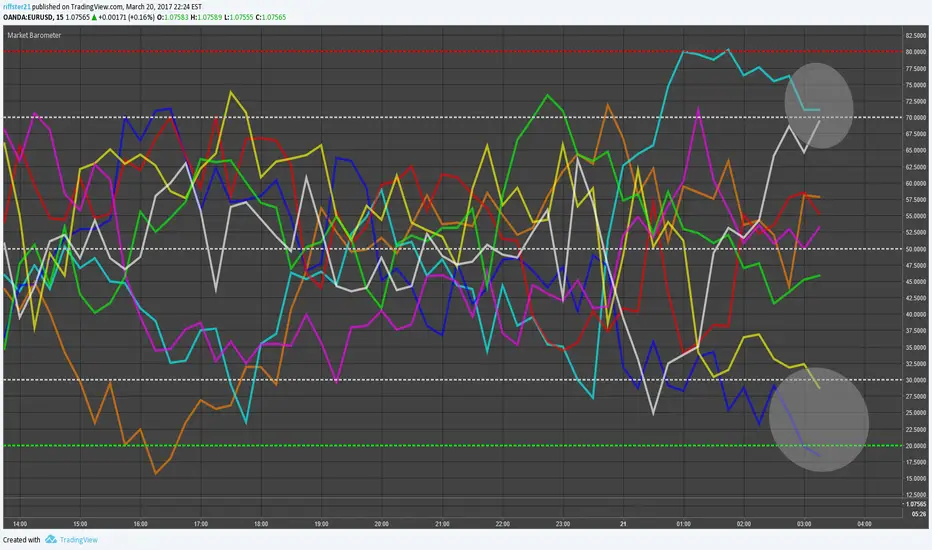This screenshot has height=550, width=932.
Task: Click the 12.5000 label on price axis
Action: pyautogui.click(x=915, y=495)
